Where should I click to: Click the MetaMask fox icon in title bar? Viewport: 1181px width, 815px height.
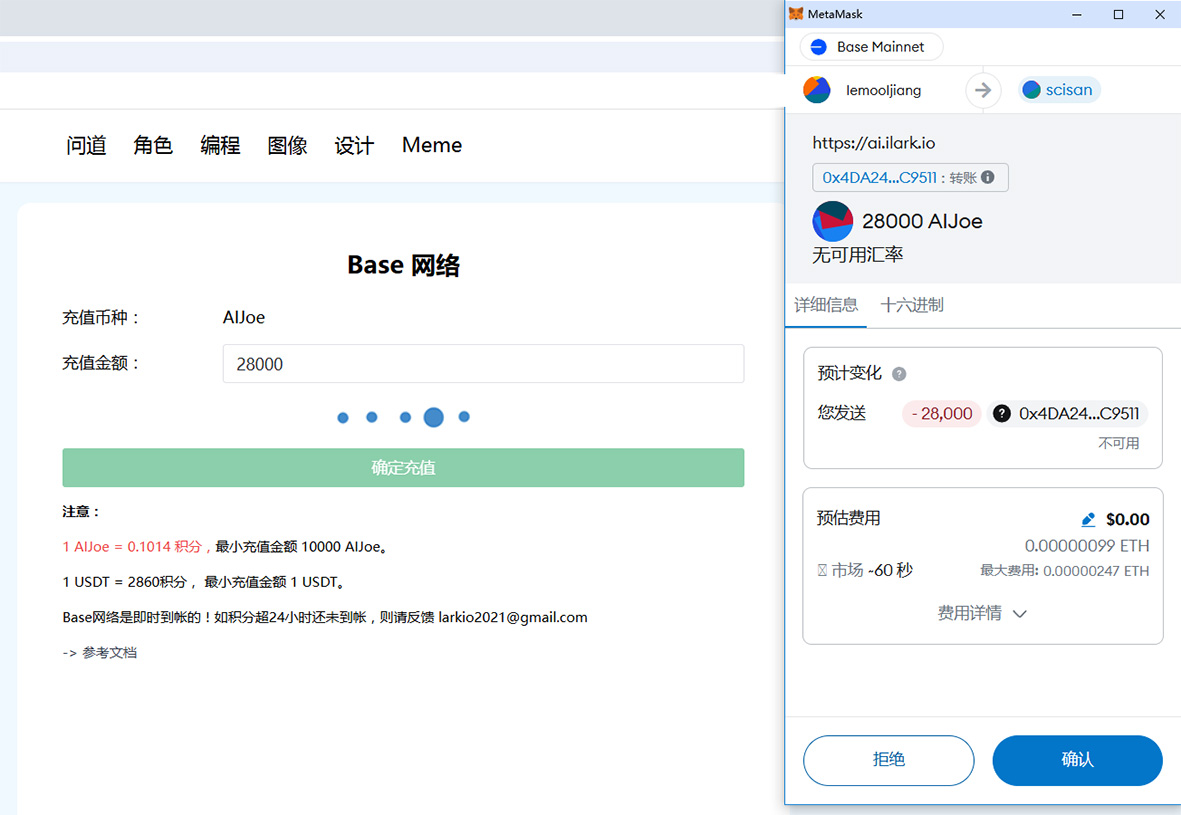tap(795, 14)
